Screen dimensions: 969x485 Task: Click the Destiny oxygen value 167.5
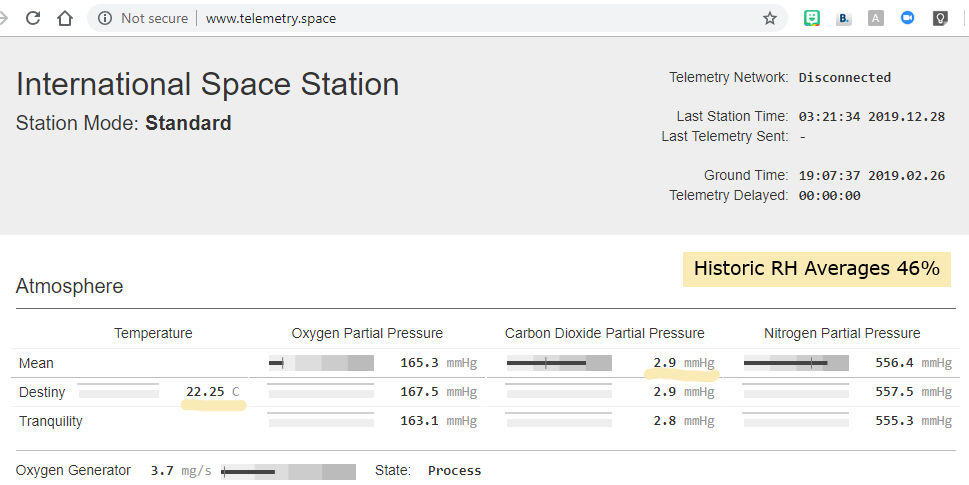(x=419, y=392)
